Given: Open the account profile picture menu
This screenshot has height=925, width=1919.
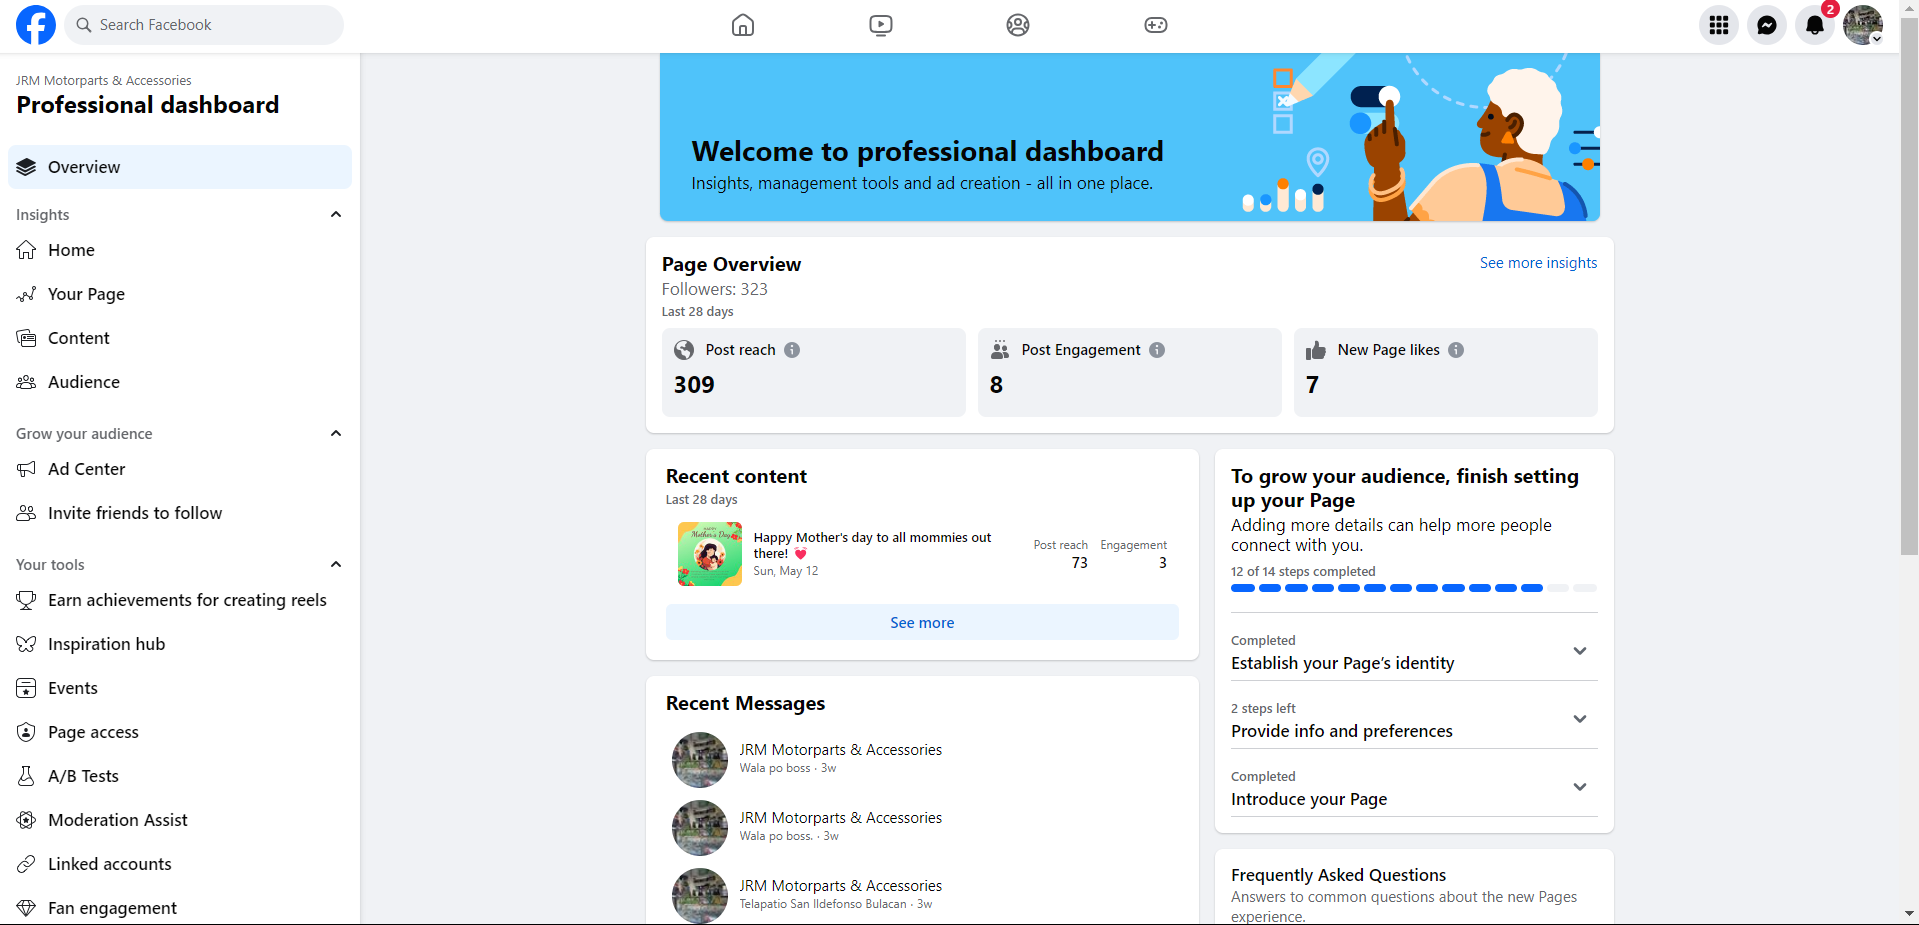Looking at the screenshot, I should point(1863,25).
